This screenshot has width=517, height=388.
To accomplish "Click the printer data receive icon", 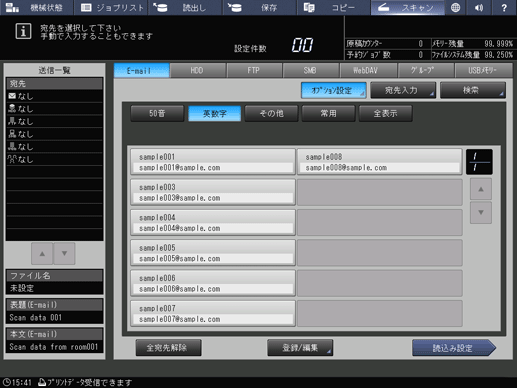I will pyautogui.click(x=42, y=382).
